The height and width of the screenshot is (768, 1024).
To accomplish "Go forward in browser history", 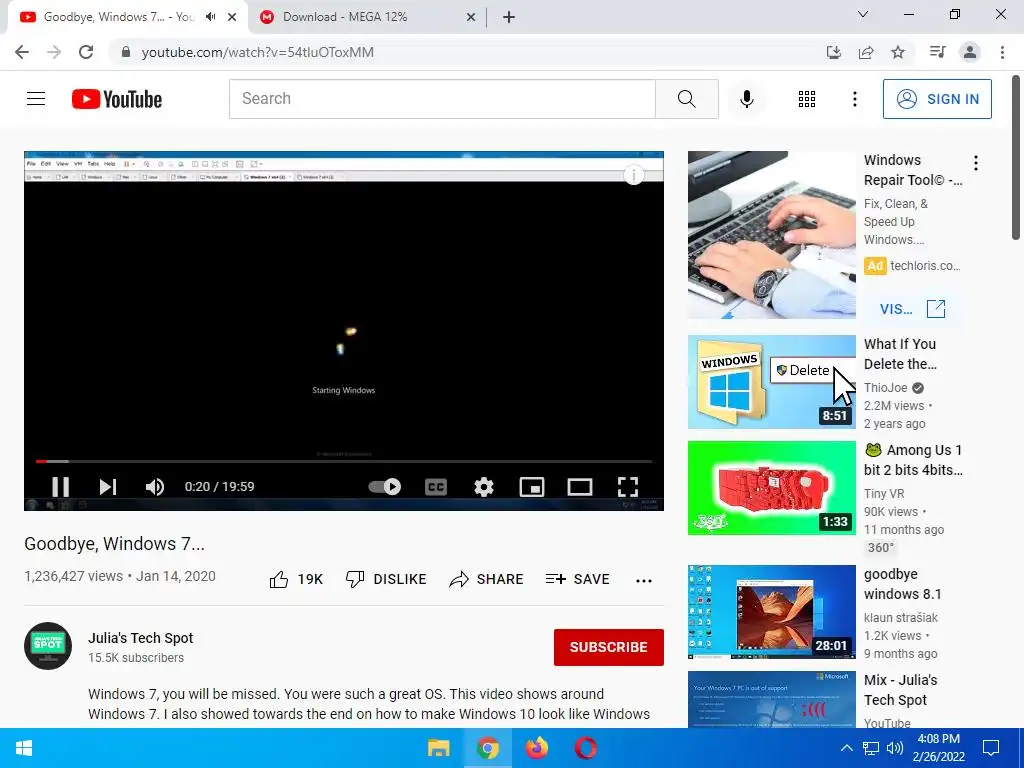I will point(54,52).
